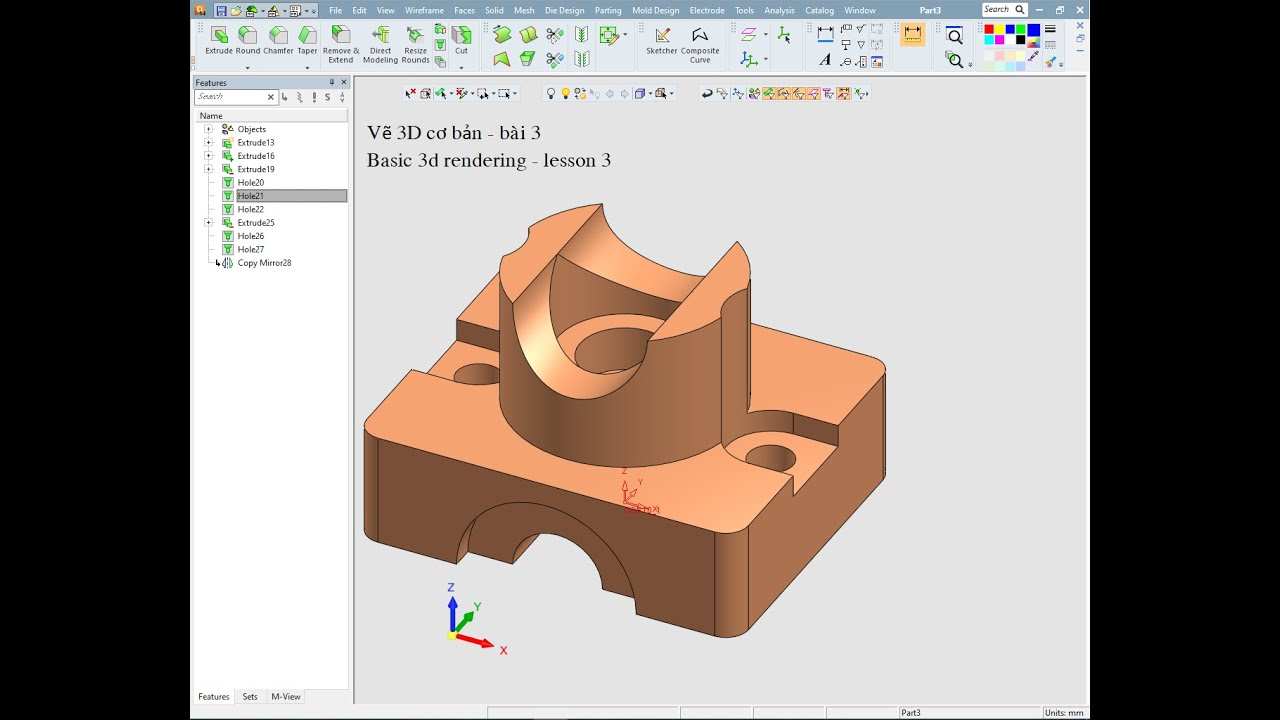
Task: Select Hole27 in the feature tree
Action: click(251, 249)
